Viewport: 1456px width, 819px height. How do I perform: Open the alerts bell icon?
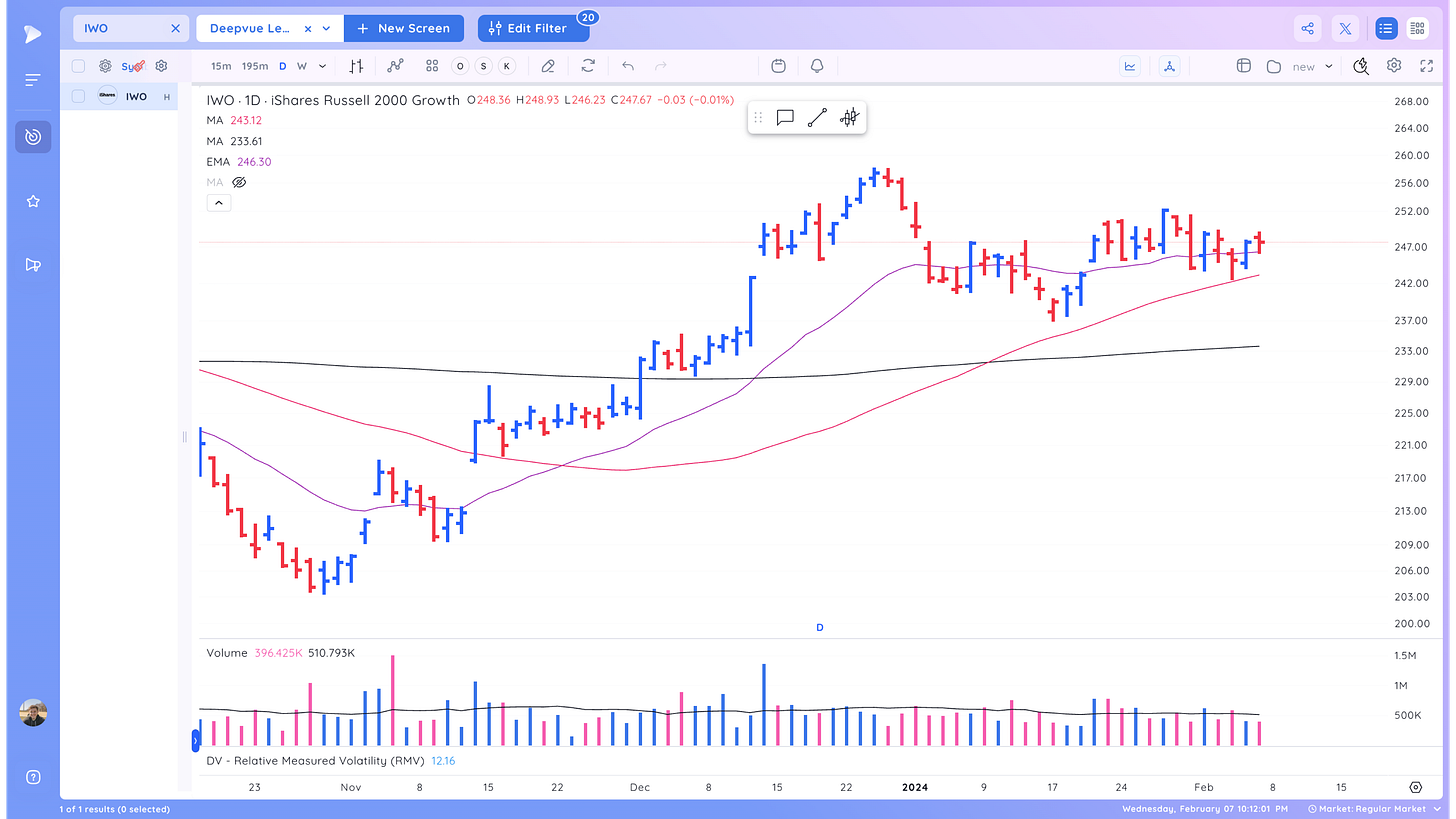pyautogui.click(x=817, y=66)
